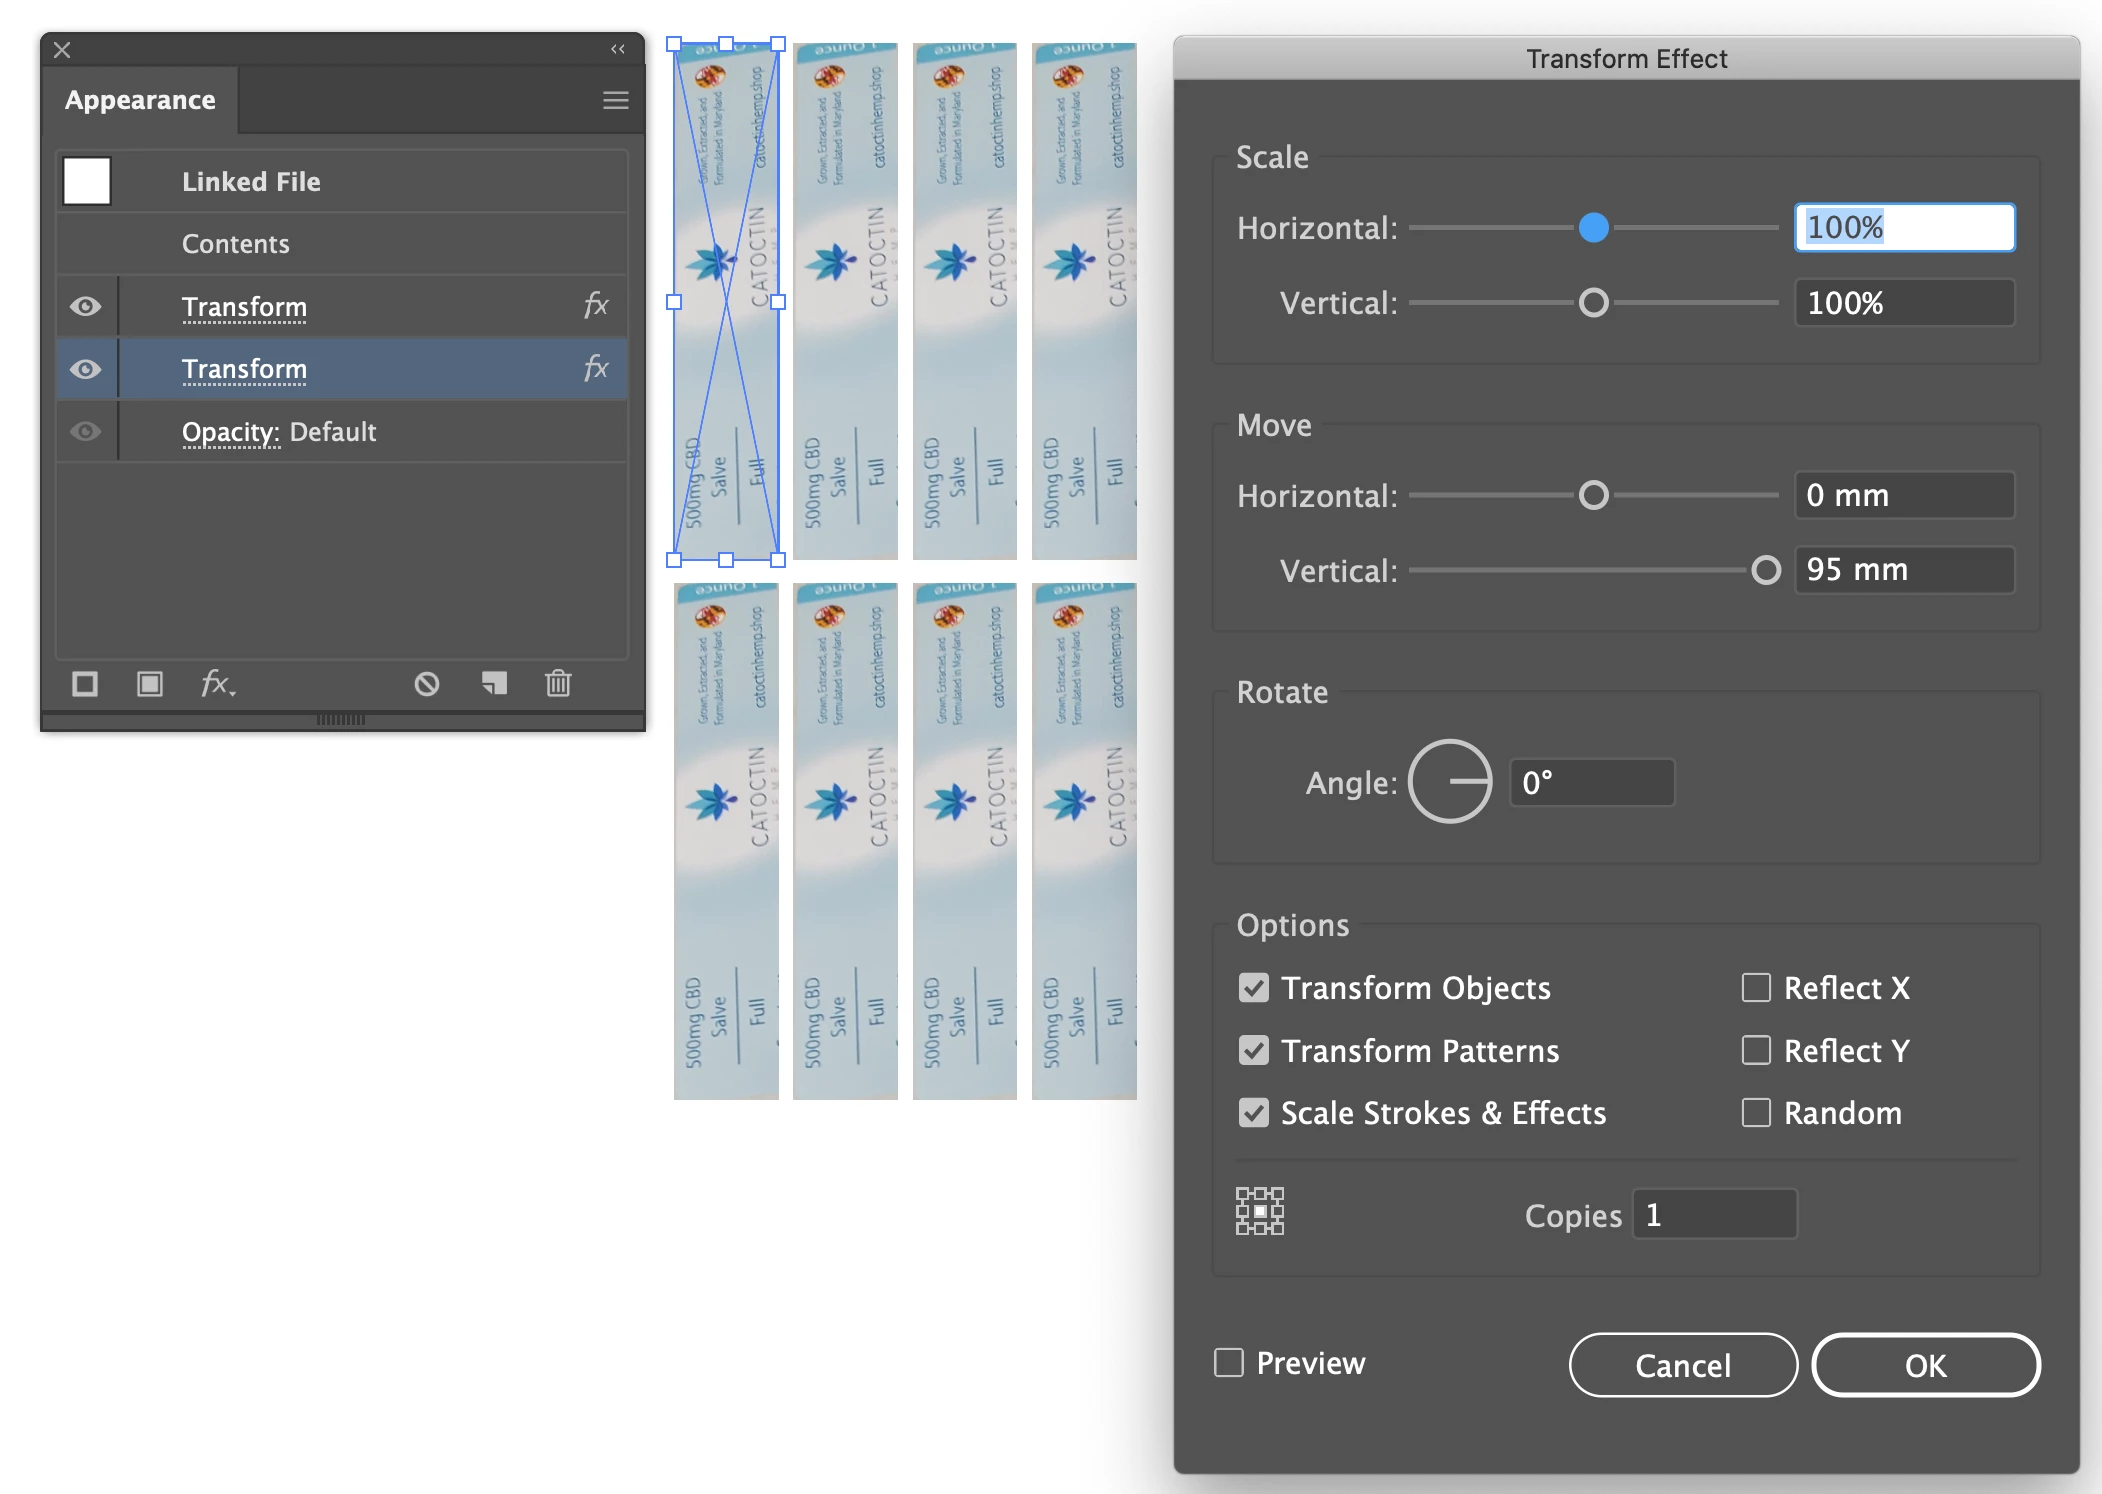Hide the first Transform effect eye icon
This screenshot has height=1494, width=2102.
tap(86, 306)
